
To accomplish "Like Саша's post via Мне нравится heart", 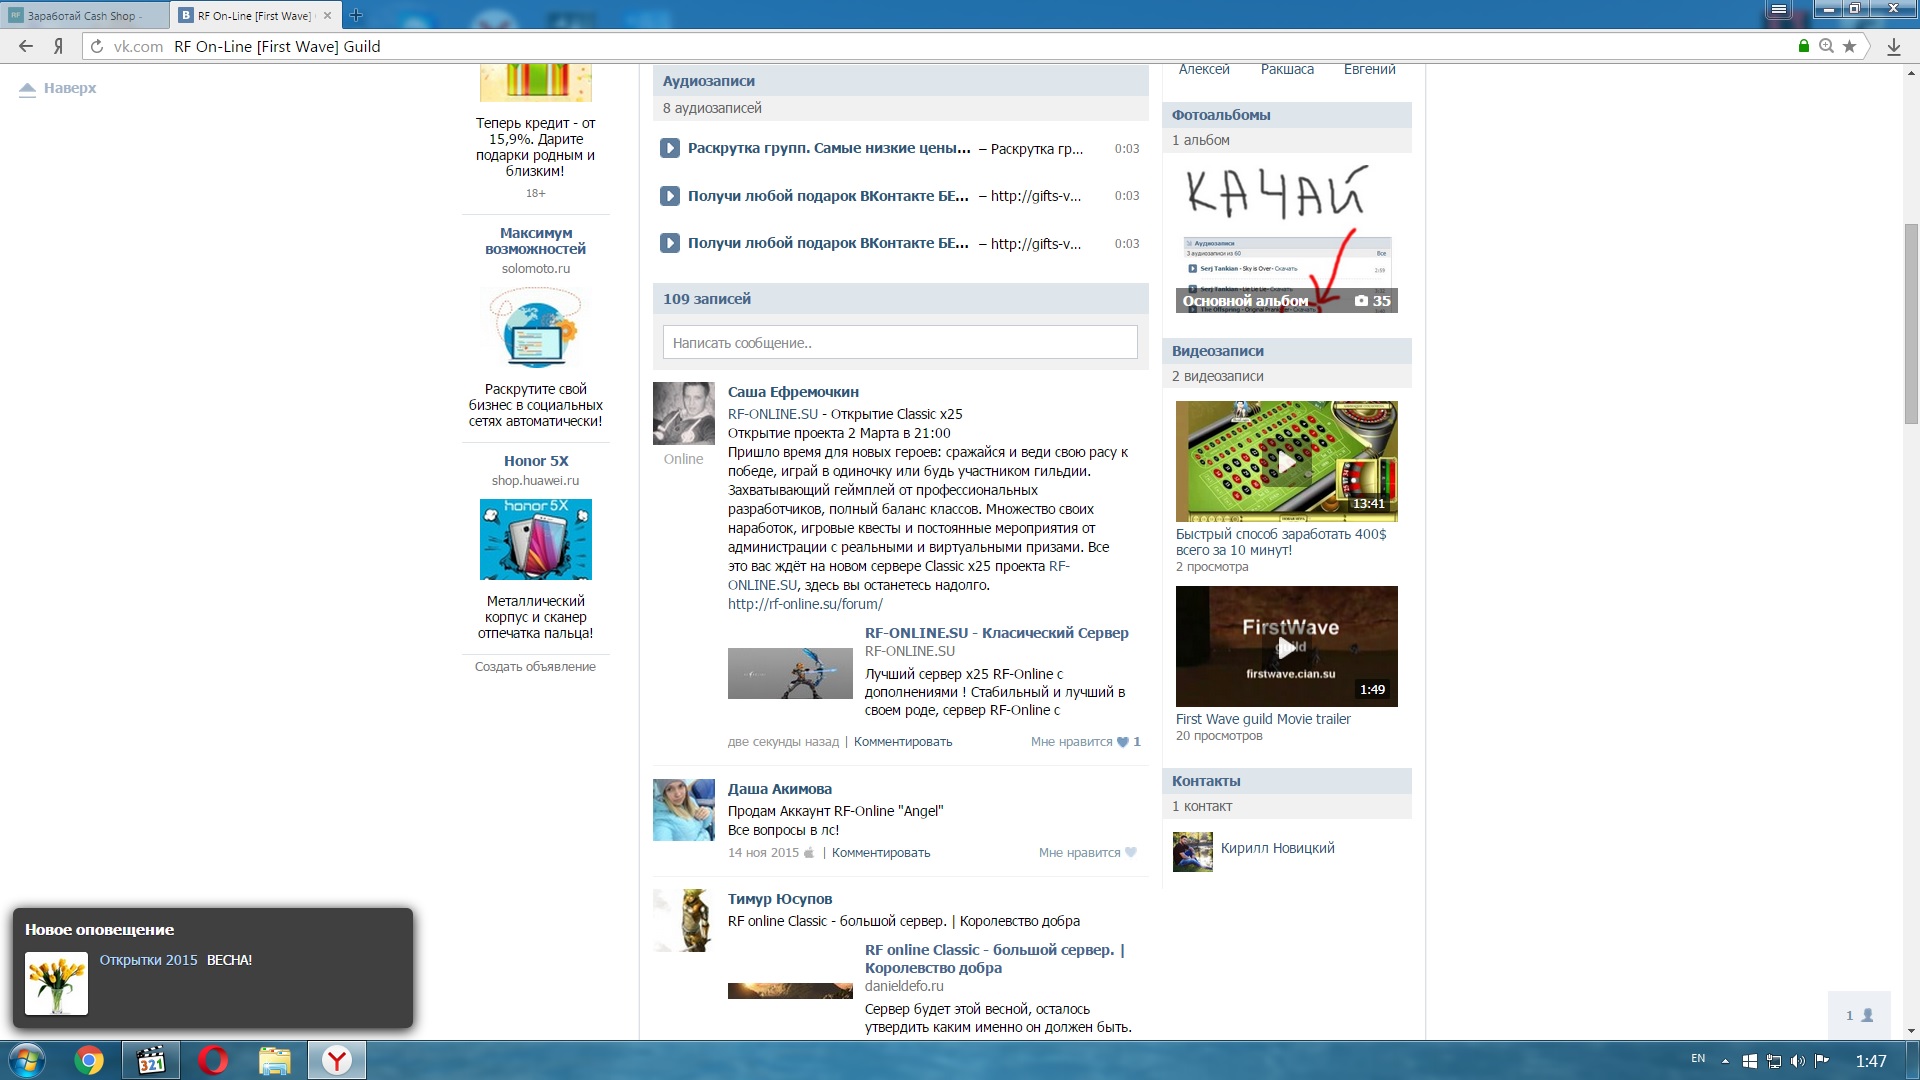I will pyautogui.click(x=1086, y=742).
